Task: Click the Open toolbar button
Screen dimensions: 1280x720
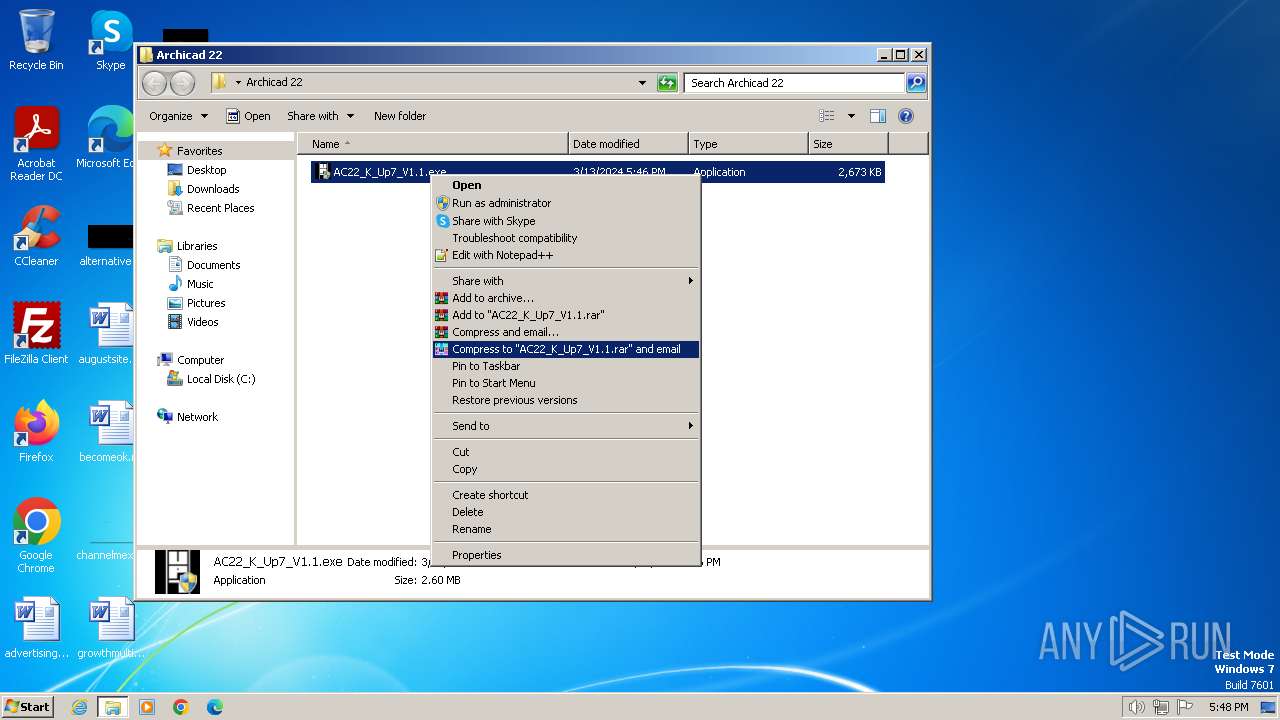Action: tap(248, 116)
